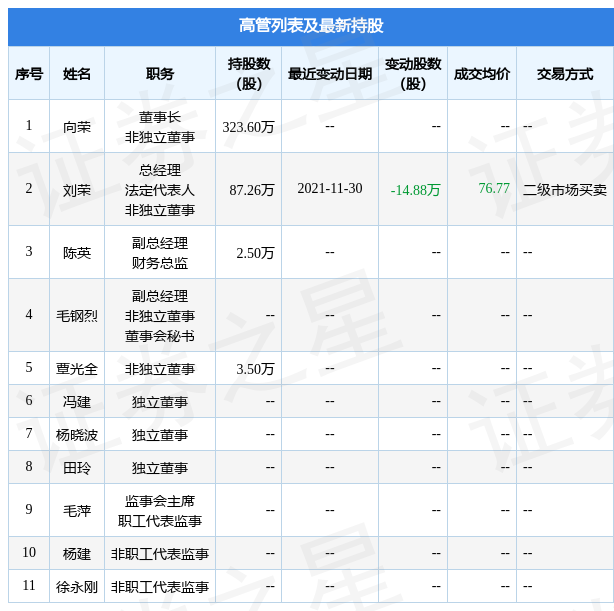Select the name 田玲
Viewport: 614px width, 611px height.
click(x=77, y=468)
